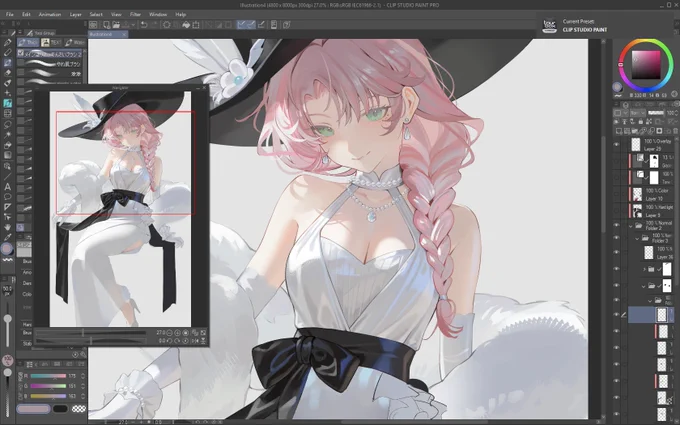
Task: Pick a color in the color wheel square
Action: pos(646,65)
